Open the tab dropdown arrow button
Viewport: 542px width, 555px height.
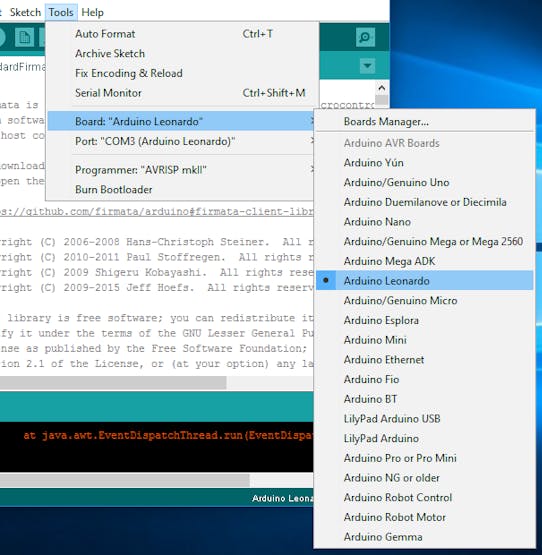367,66
